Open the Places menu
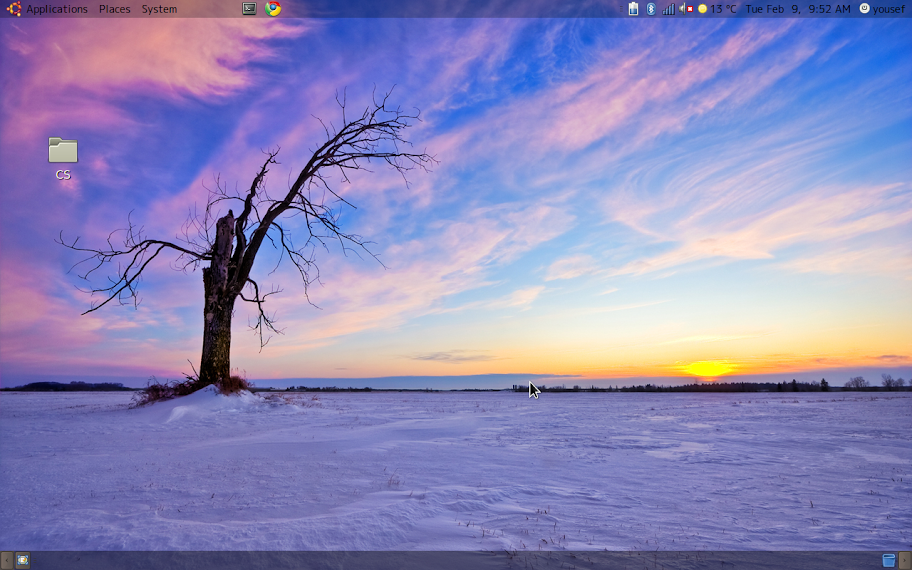 [115, 9]
